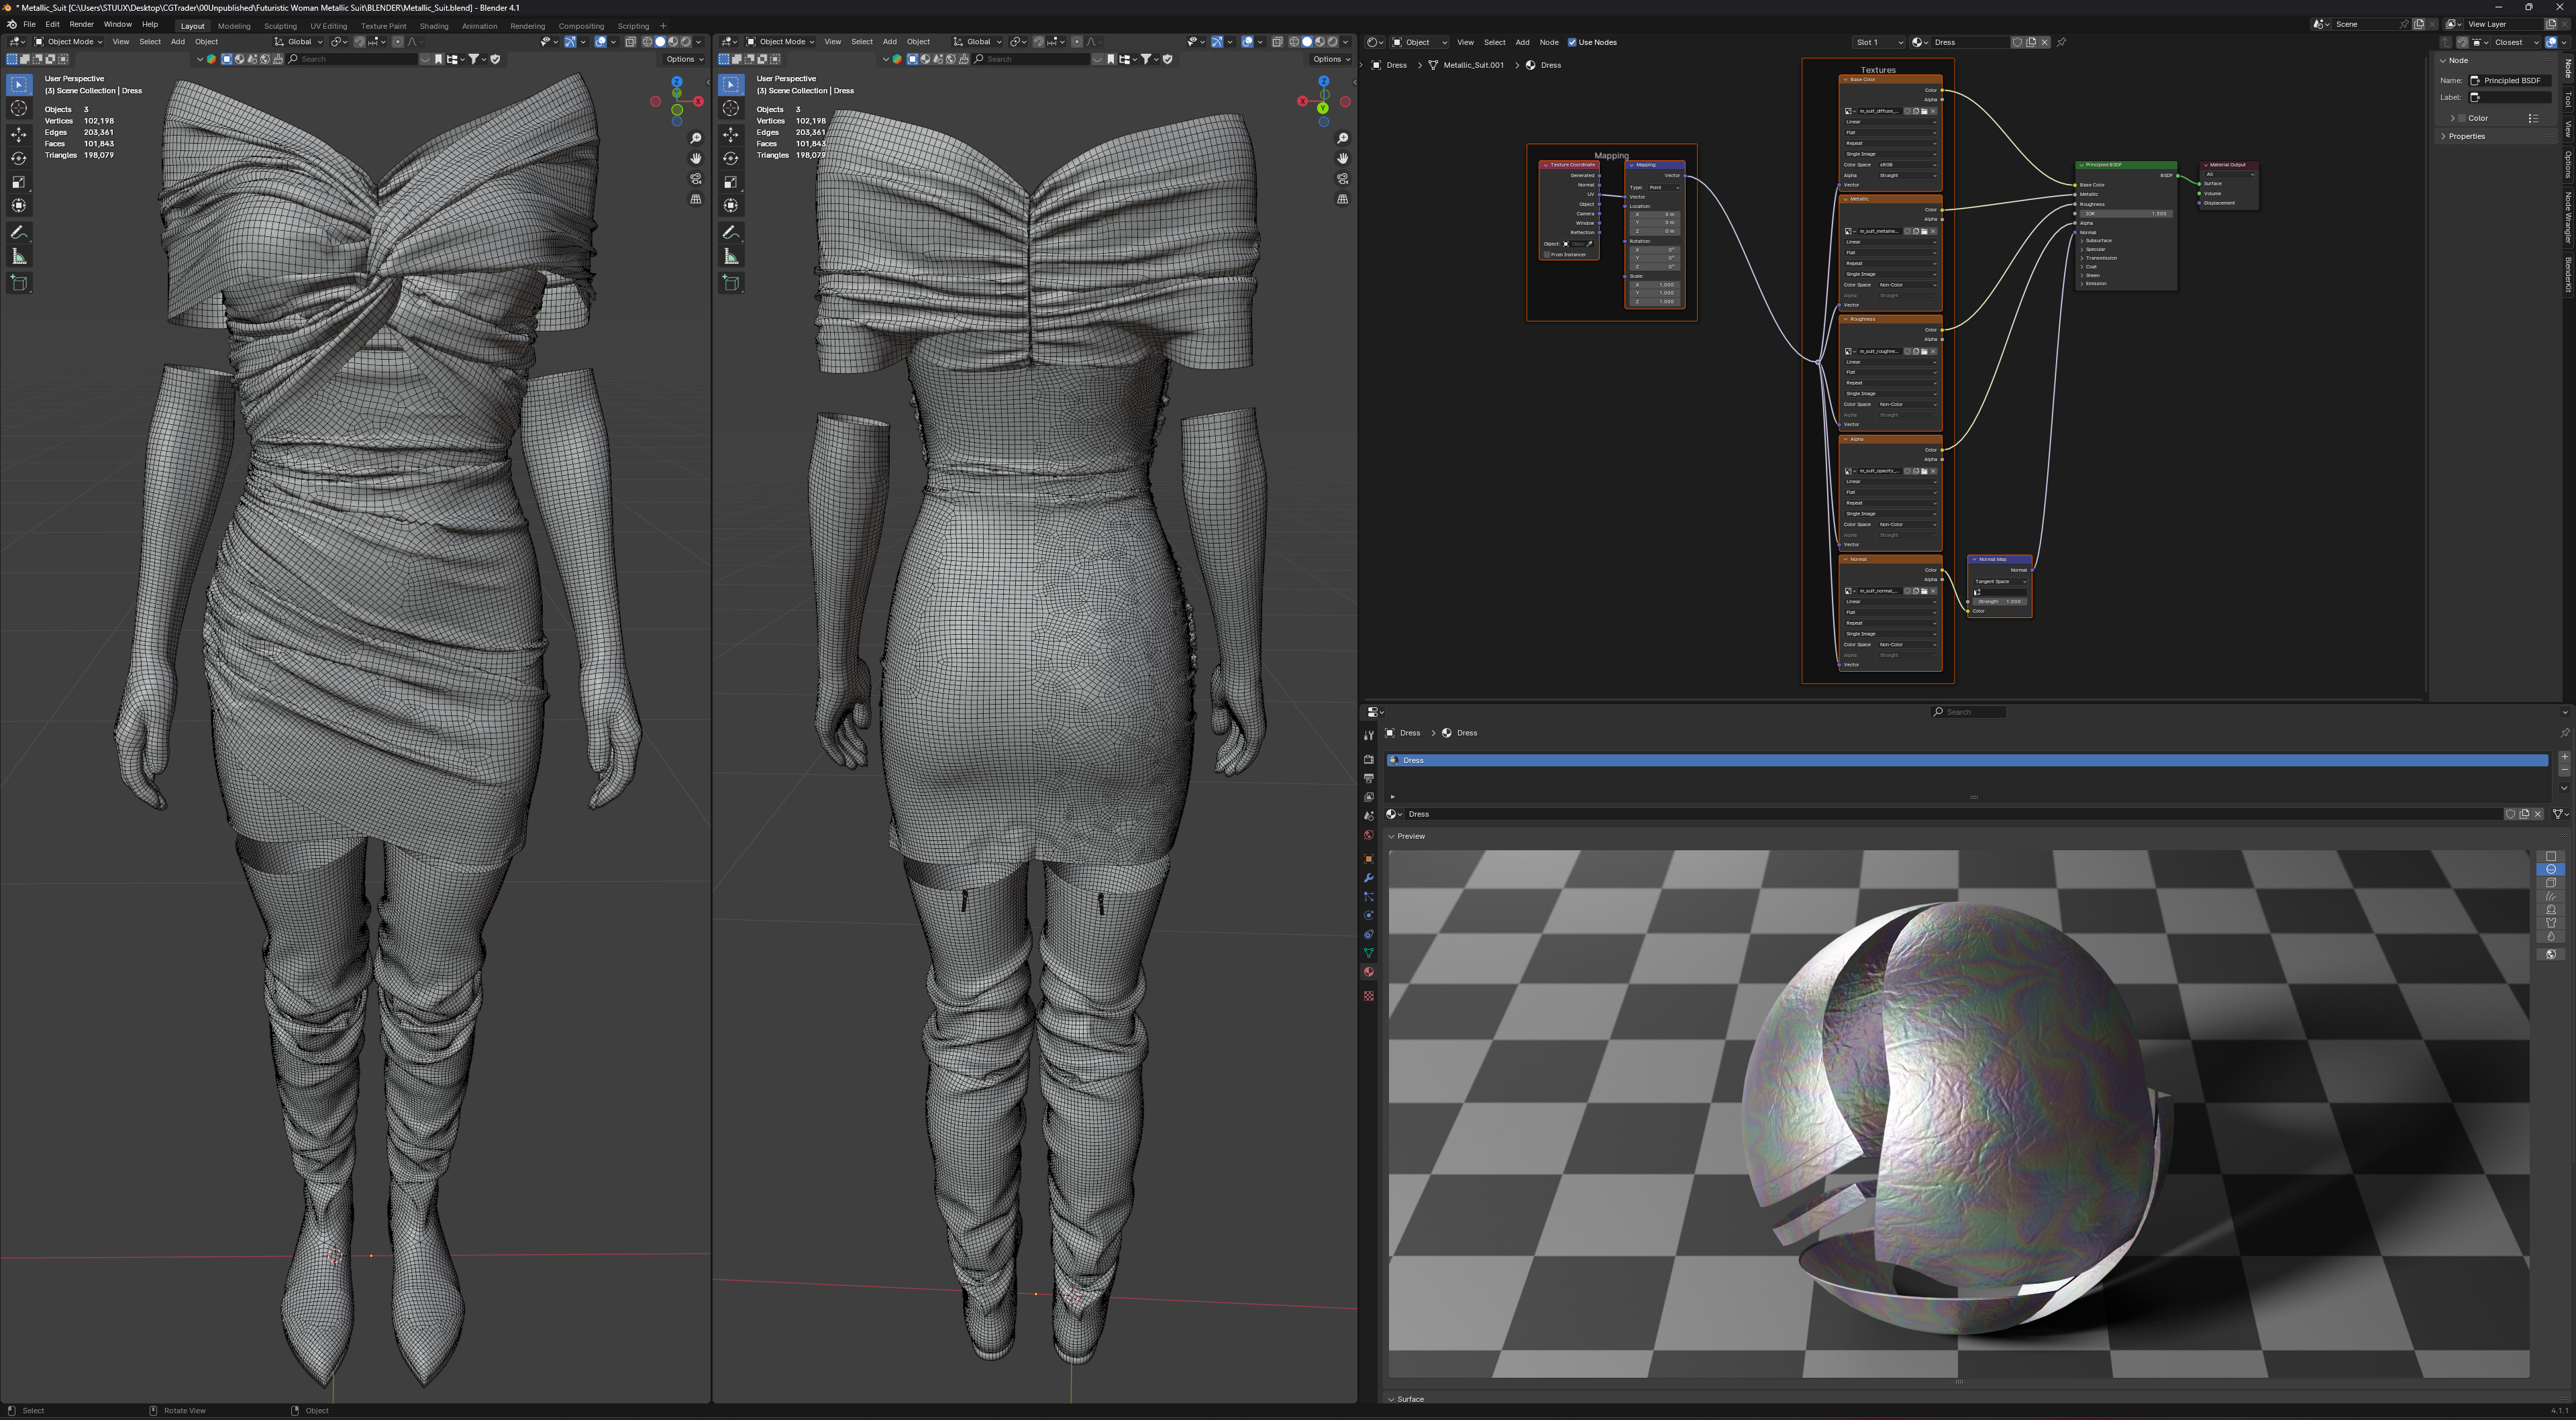
Task: Open the File menu
Action: 29,25
